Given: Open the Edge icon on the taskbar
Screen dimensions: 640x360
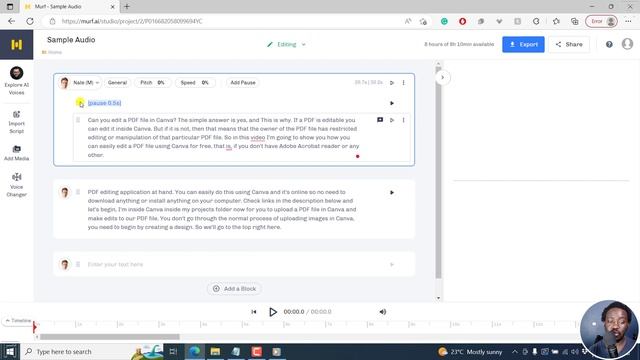Looking at the screenshot, I should pos(195,351).
